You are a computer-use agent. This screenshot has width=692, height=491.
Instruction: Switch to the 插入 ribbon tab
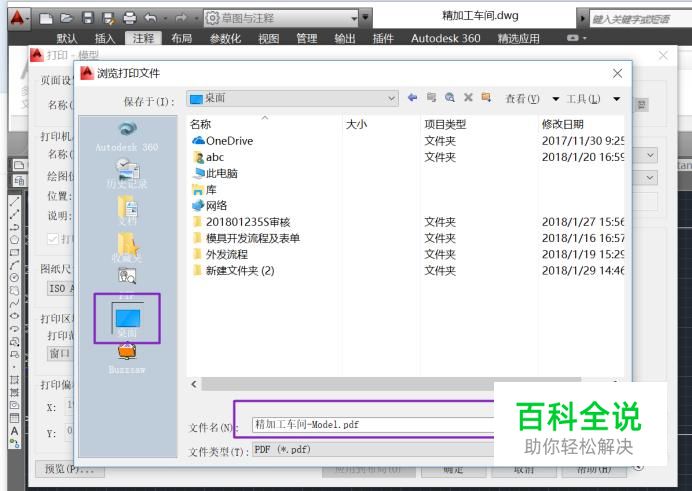[x=105, y=39]
